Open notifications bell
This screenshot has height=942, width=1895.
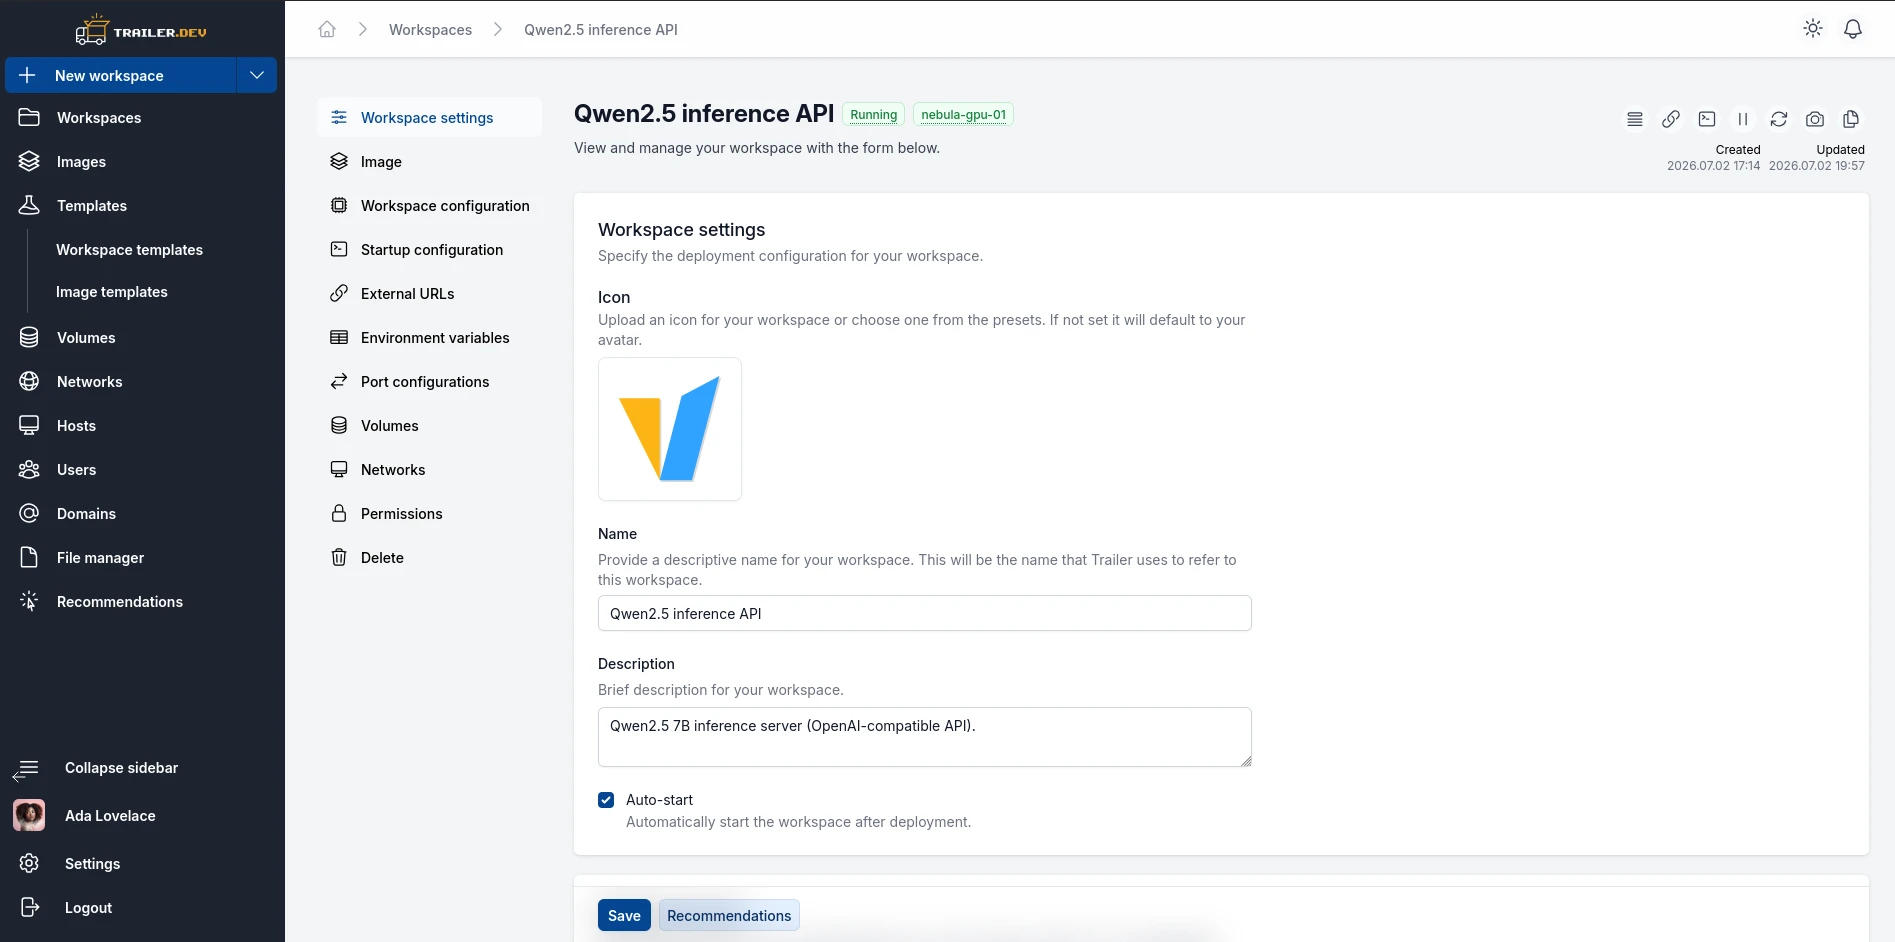pyautogui.click(x=1853, y=29)
